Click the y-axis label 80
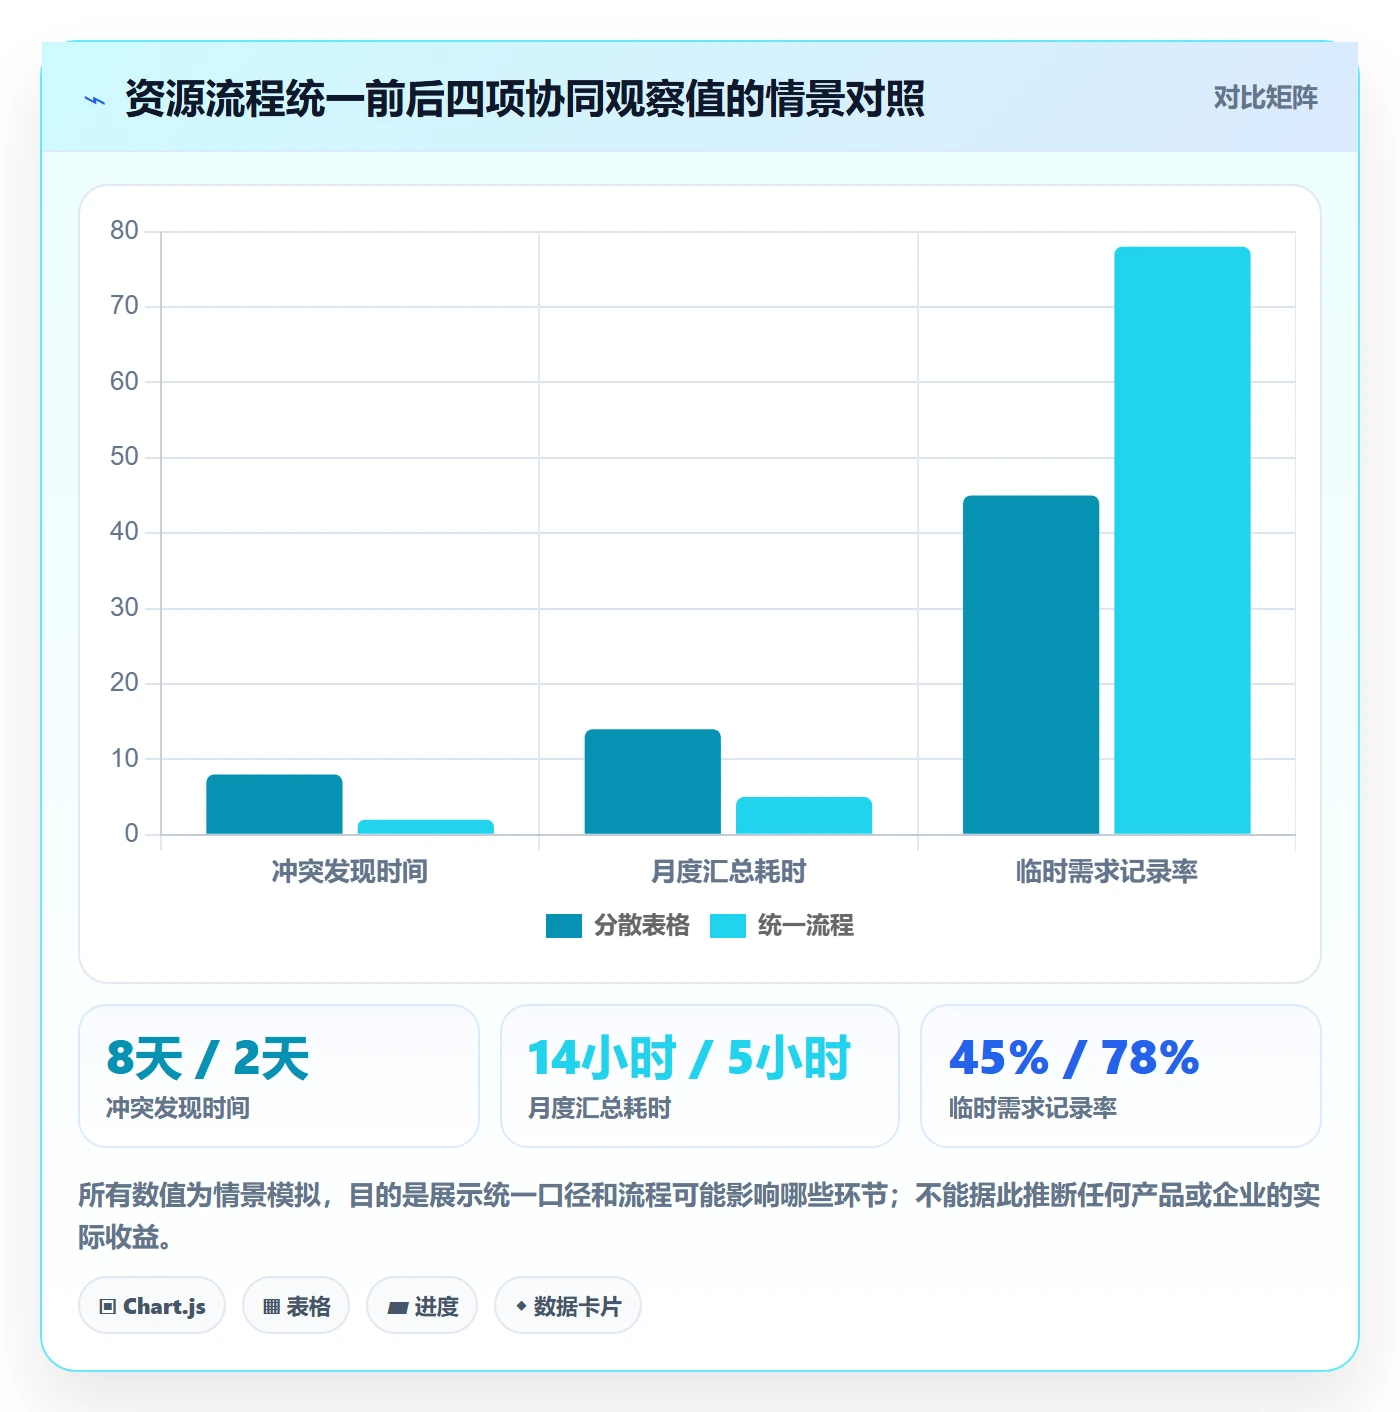The image size is (1400, 1412). coord(125,231)
